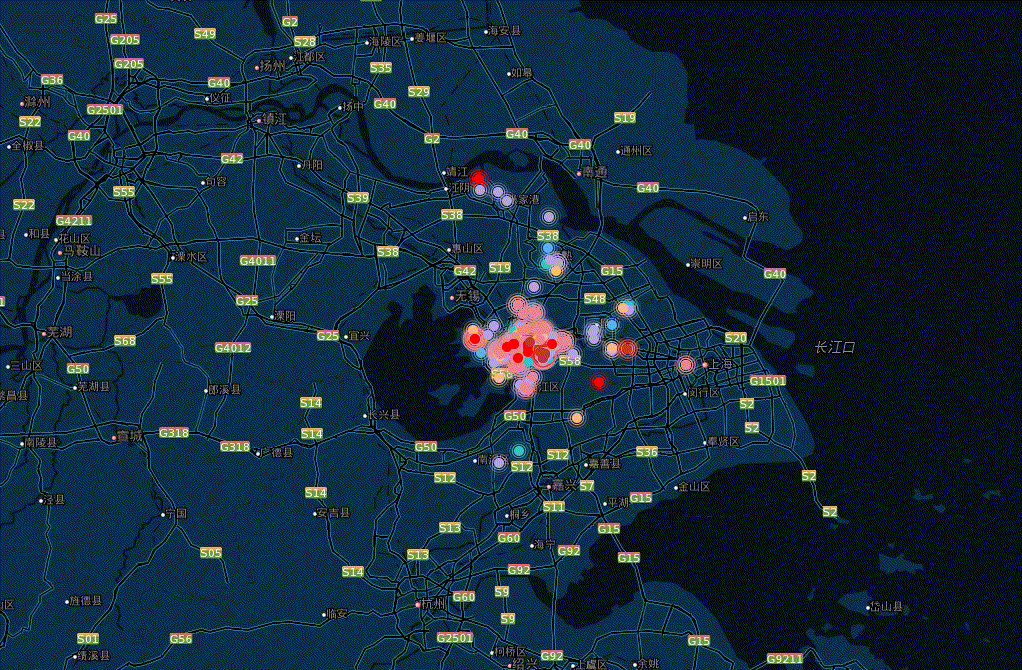Click the G4012 highway shield
The image size is (1022, 670).
pos(233,348)
